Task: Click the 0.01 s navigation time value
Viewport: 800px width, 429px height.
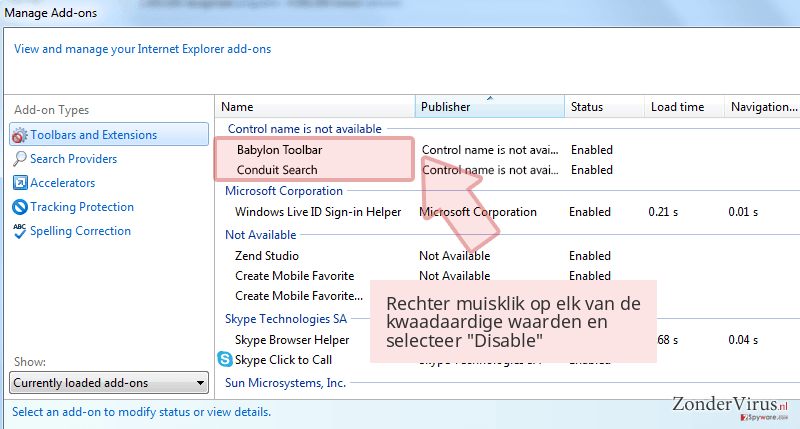Action: click(x=743, y=212)
